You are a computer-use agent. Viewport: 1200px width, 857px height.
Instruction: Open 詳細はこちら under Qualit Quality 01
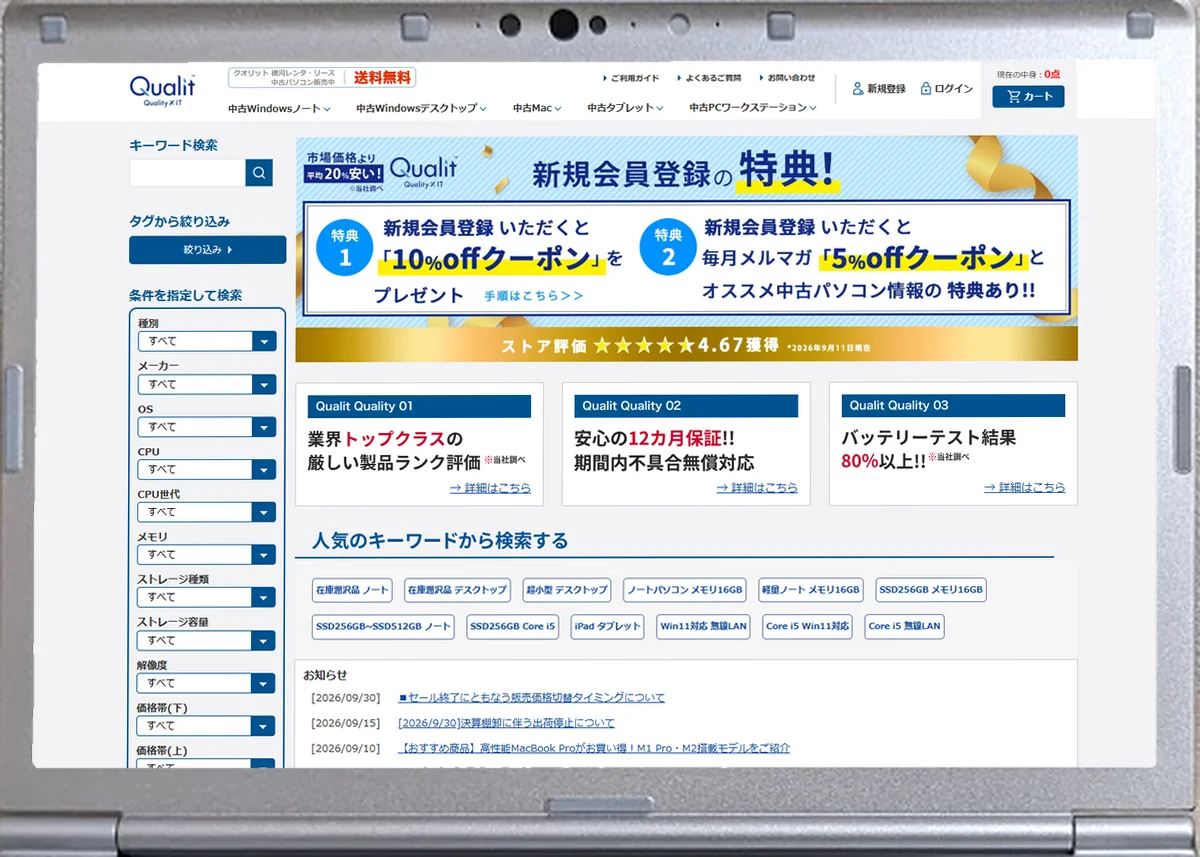coord(490,488)
